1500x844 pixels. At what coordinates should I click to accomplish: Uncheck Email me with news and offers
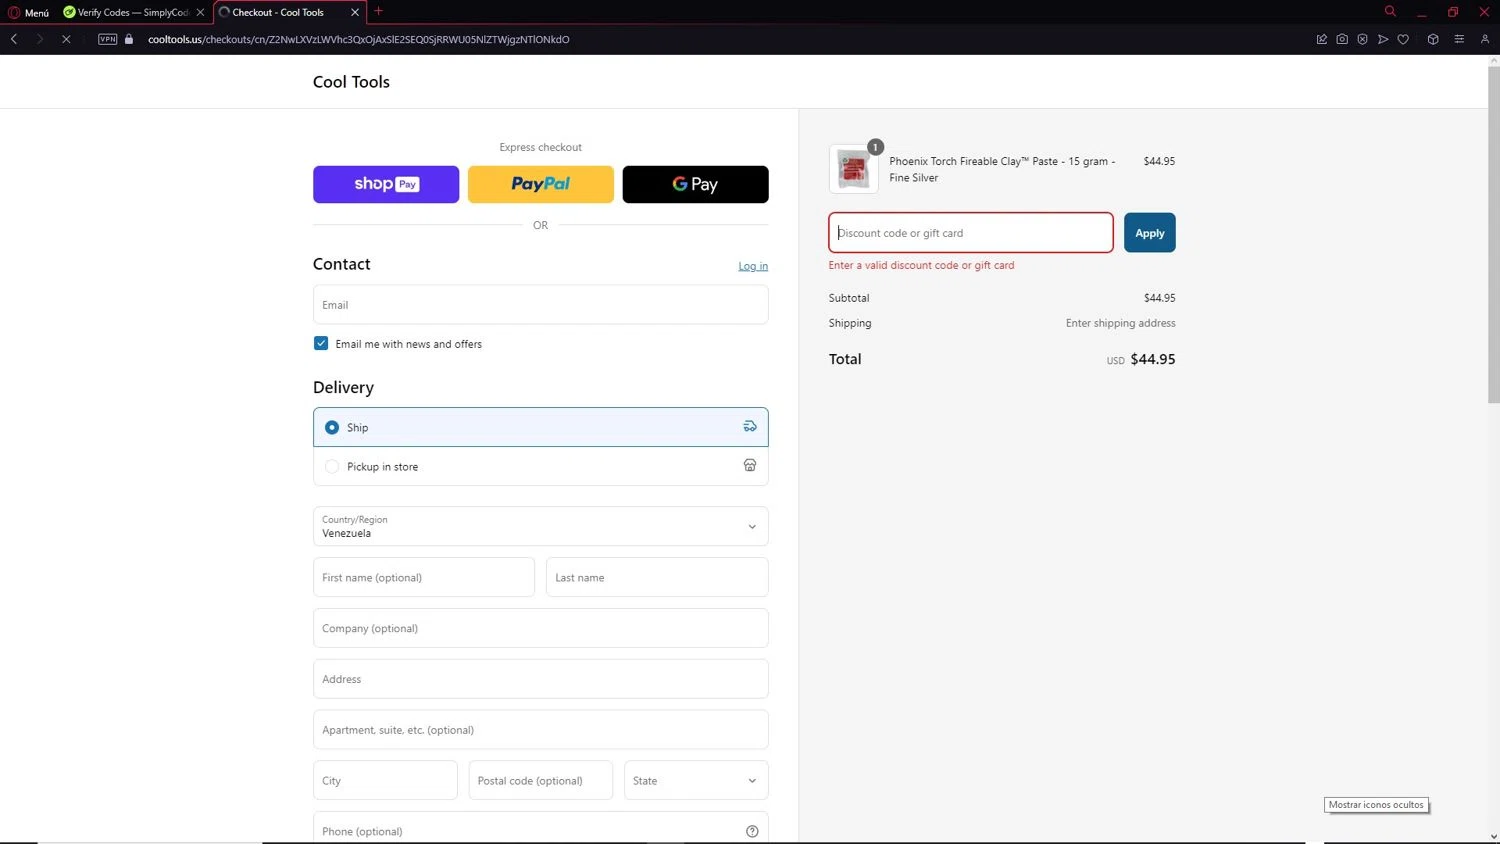(x=321, y=343)
